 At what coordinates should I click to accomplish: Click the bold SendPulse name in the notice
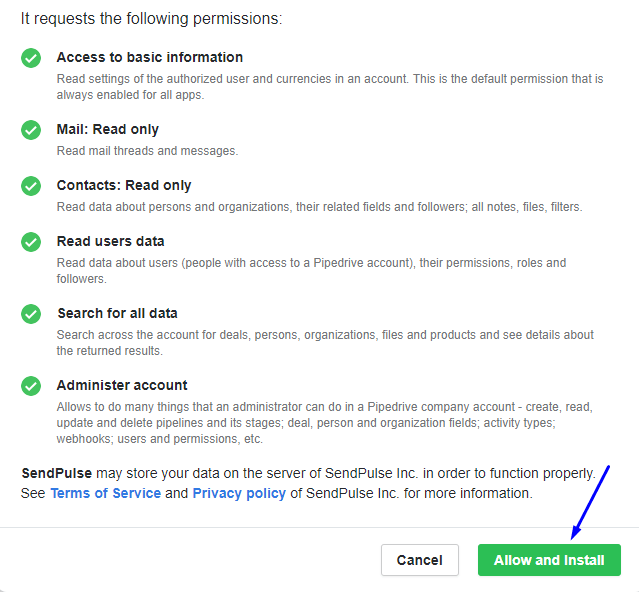click(56, 472)
